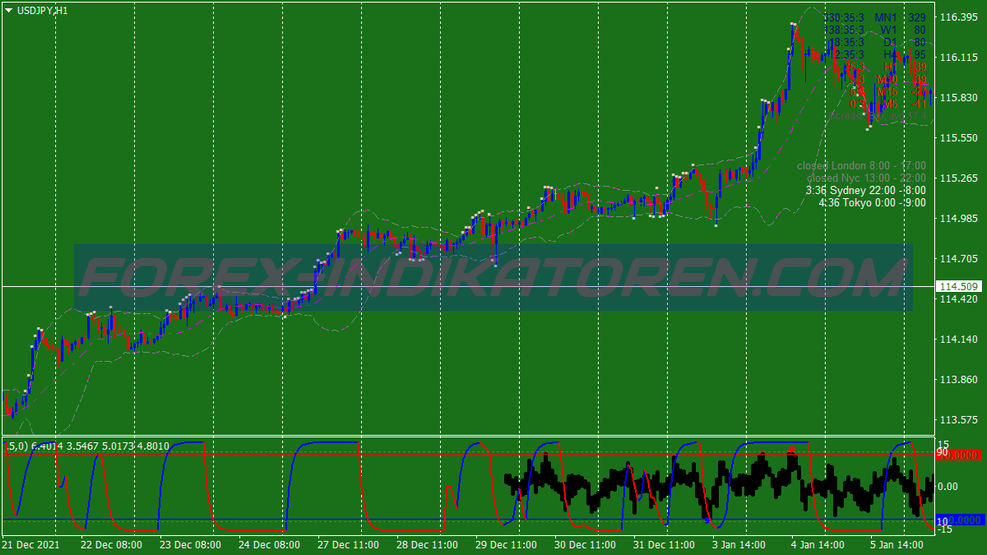The width and height of the screenshot is (987, 555).
Task: Click the Spread avg 17.4 text
Action: [x=878, y=116]
